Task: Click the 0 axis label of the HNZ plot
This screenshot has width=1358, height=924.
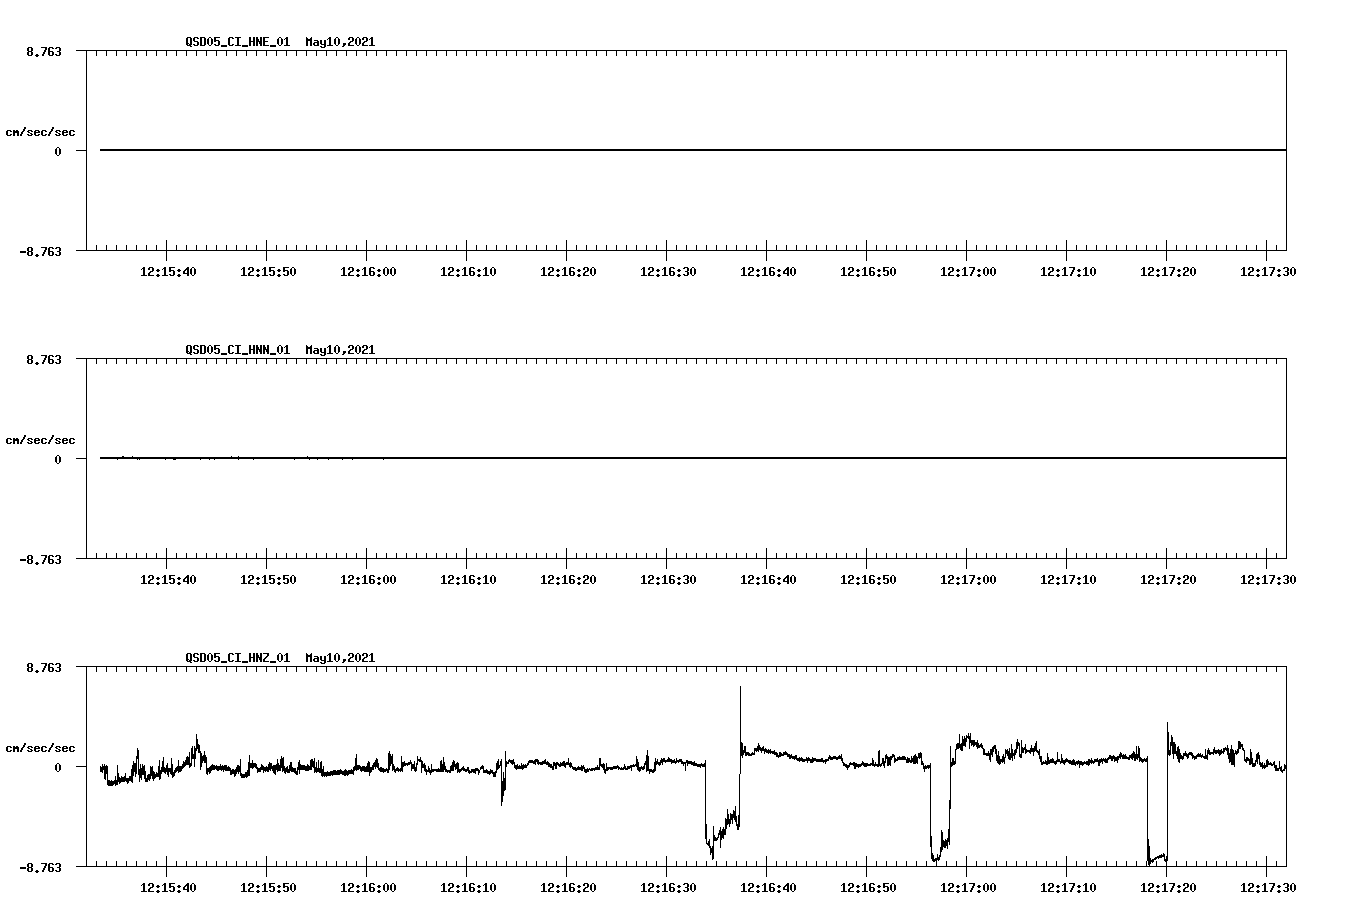Action: 58,767
